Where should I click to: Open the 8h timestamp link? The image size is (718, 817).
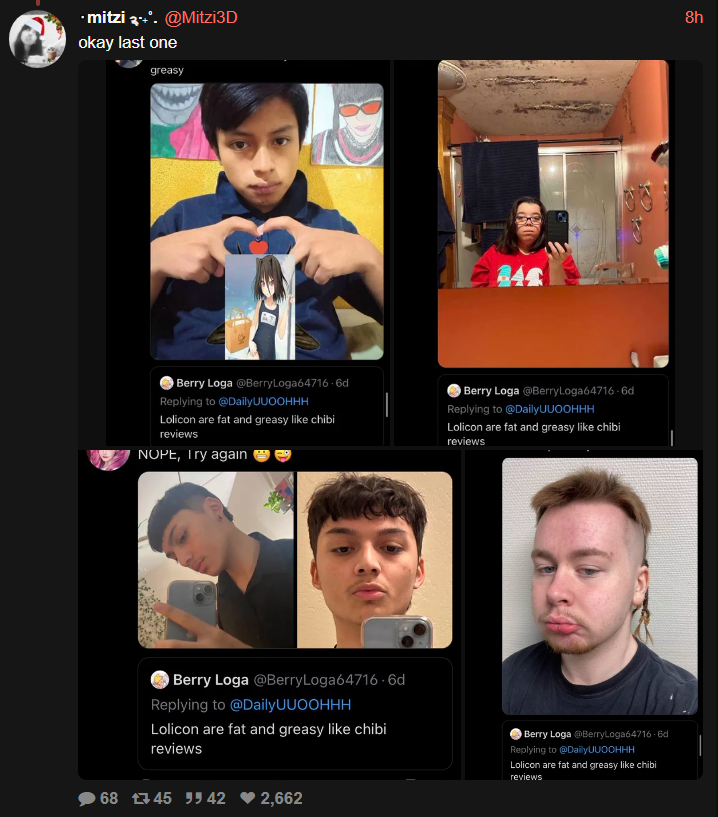coord(694,18)
